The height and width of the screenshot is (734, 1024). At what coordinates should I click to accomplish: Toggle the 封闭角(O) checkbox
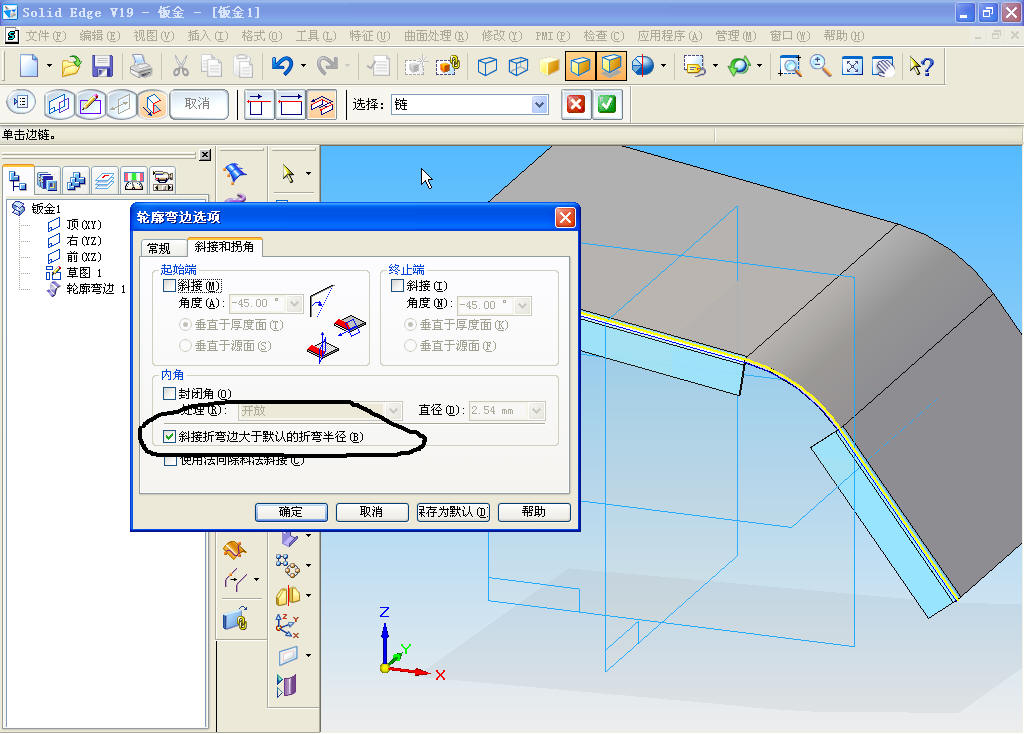[x=169, y=393]
